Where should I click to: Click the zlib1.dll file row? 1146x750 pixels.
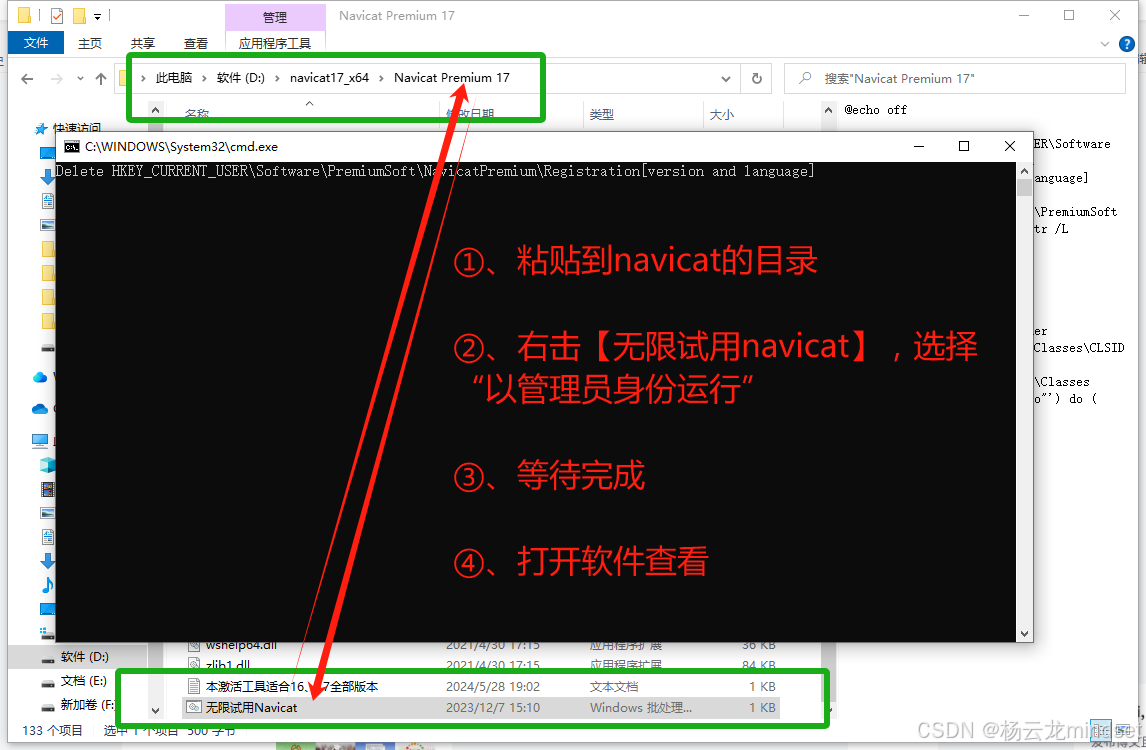[x=481, y=664]
